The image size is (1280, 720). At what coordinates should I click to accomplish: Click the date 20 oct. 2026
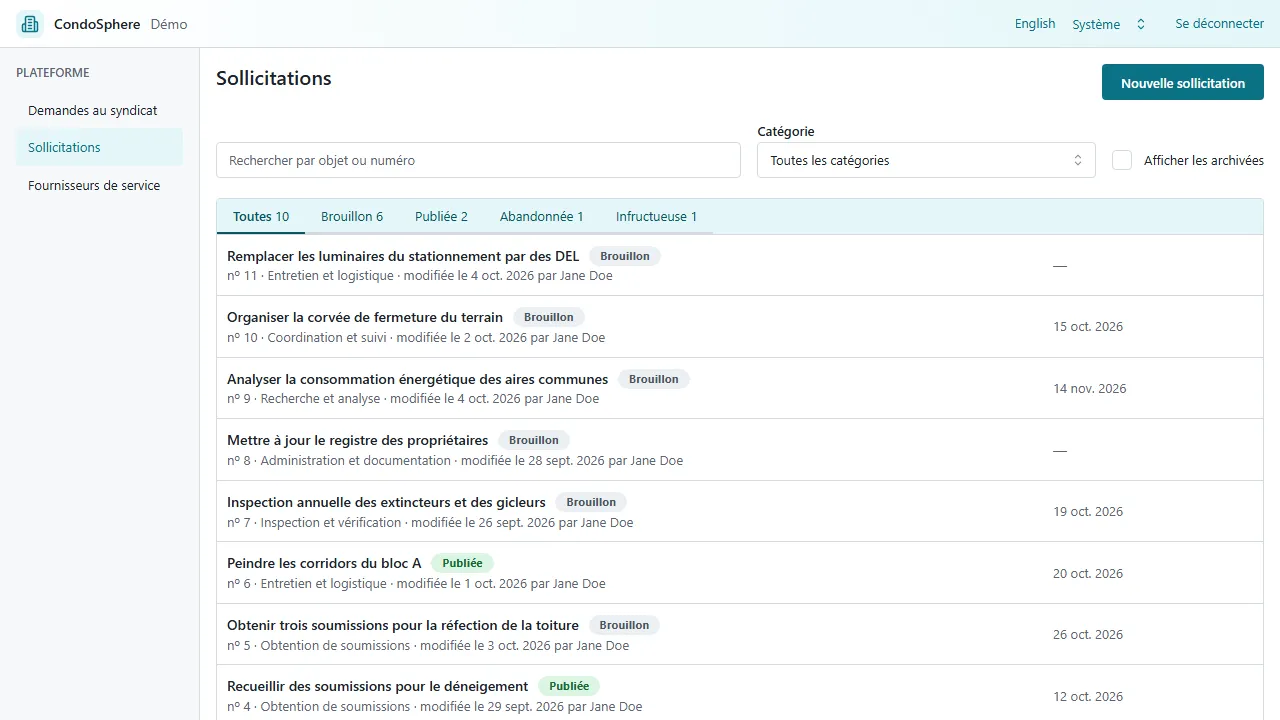tap(1088, 574)
